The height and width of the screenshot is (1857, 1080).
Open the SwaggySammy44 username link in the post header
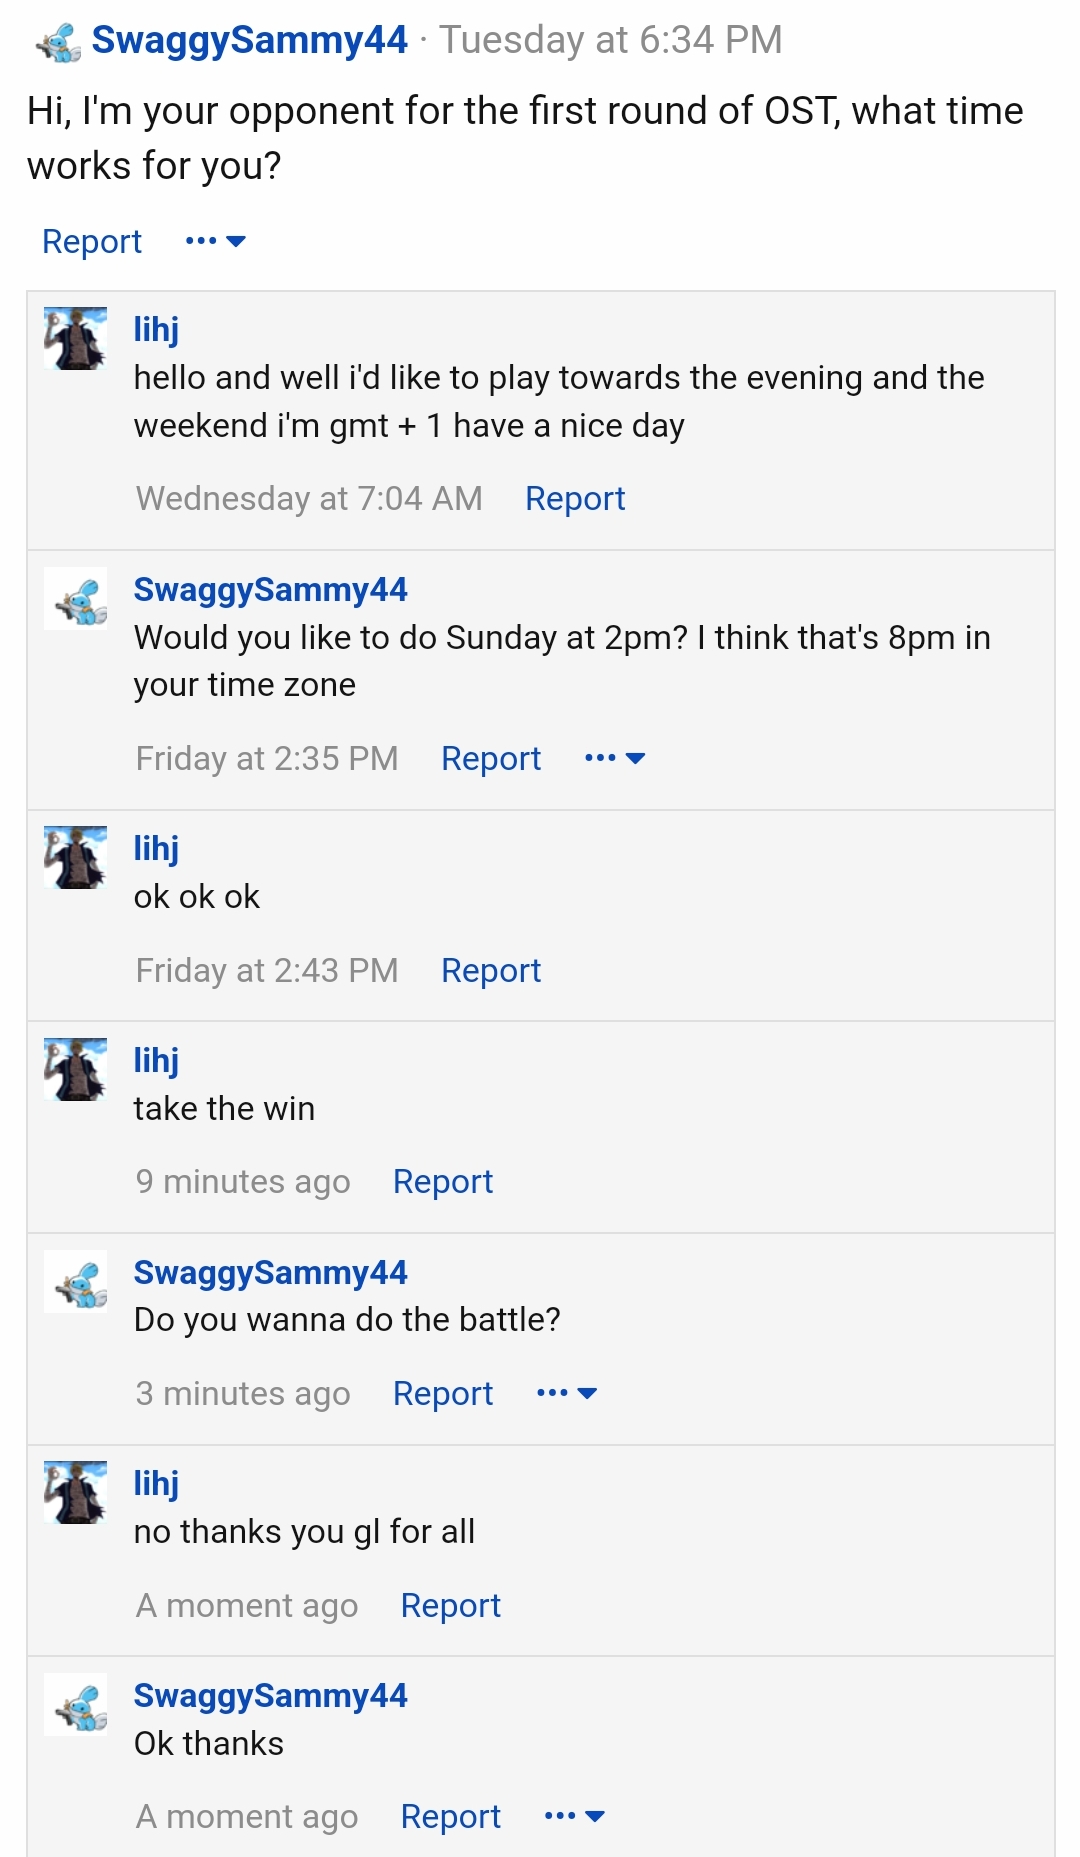click(x=249, y=40)
